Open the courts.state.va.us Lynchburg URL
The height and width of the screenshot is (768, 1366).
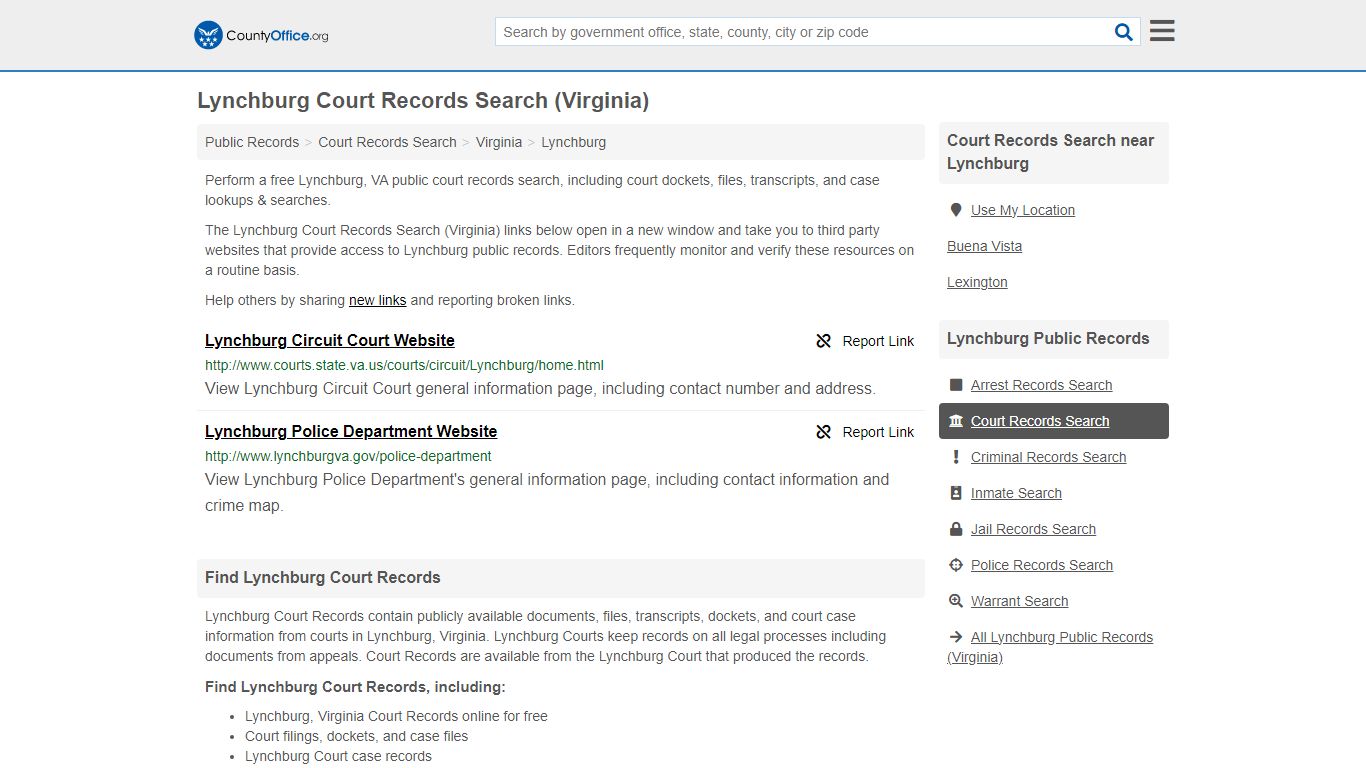404,365
